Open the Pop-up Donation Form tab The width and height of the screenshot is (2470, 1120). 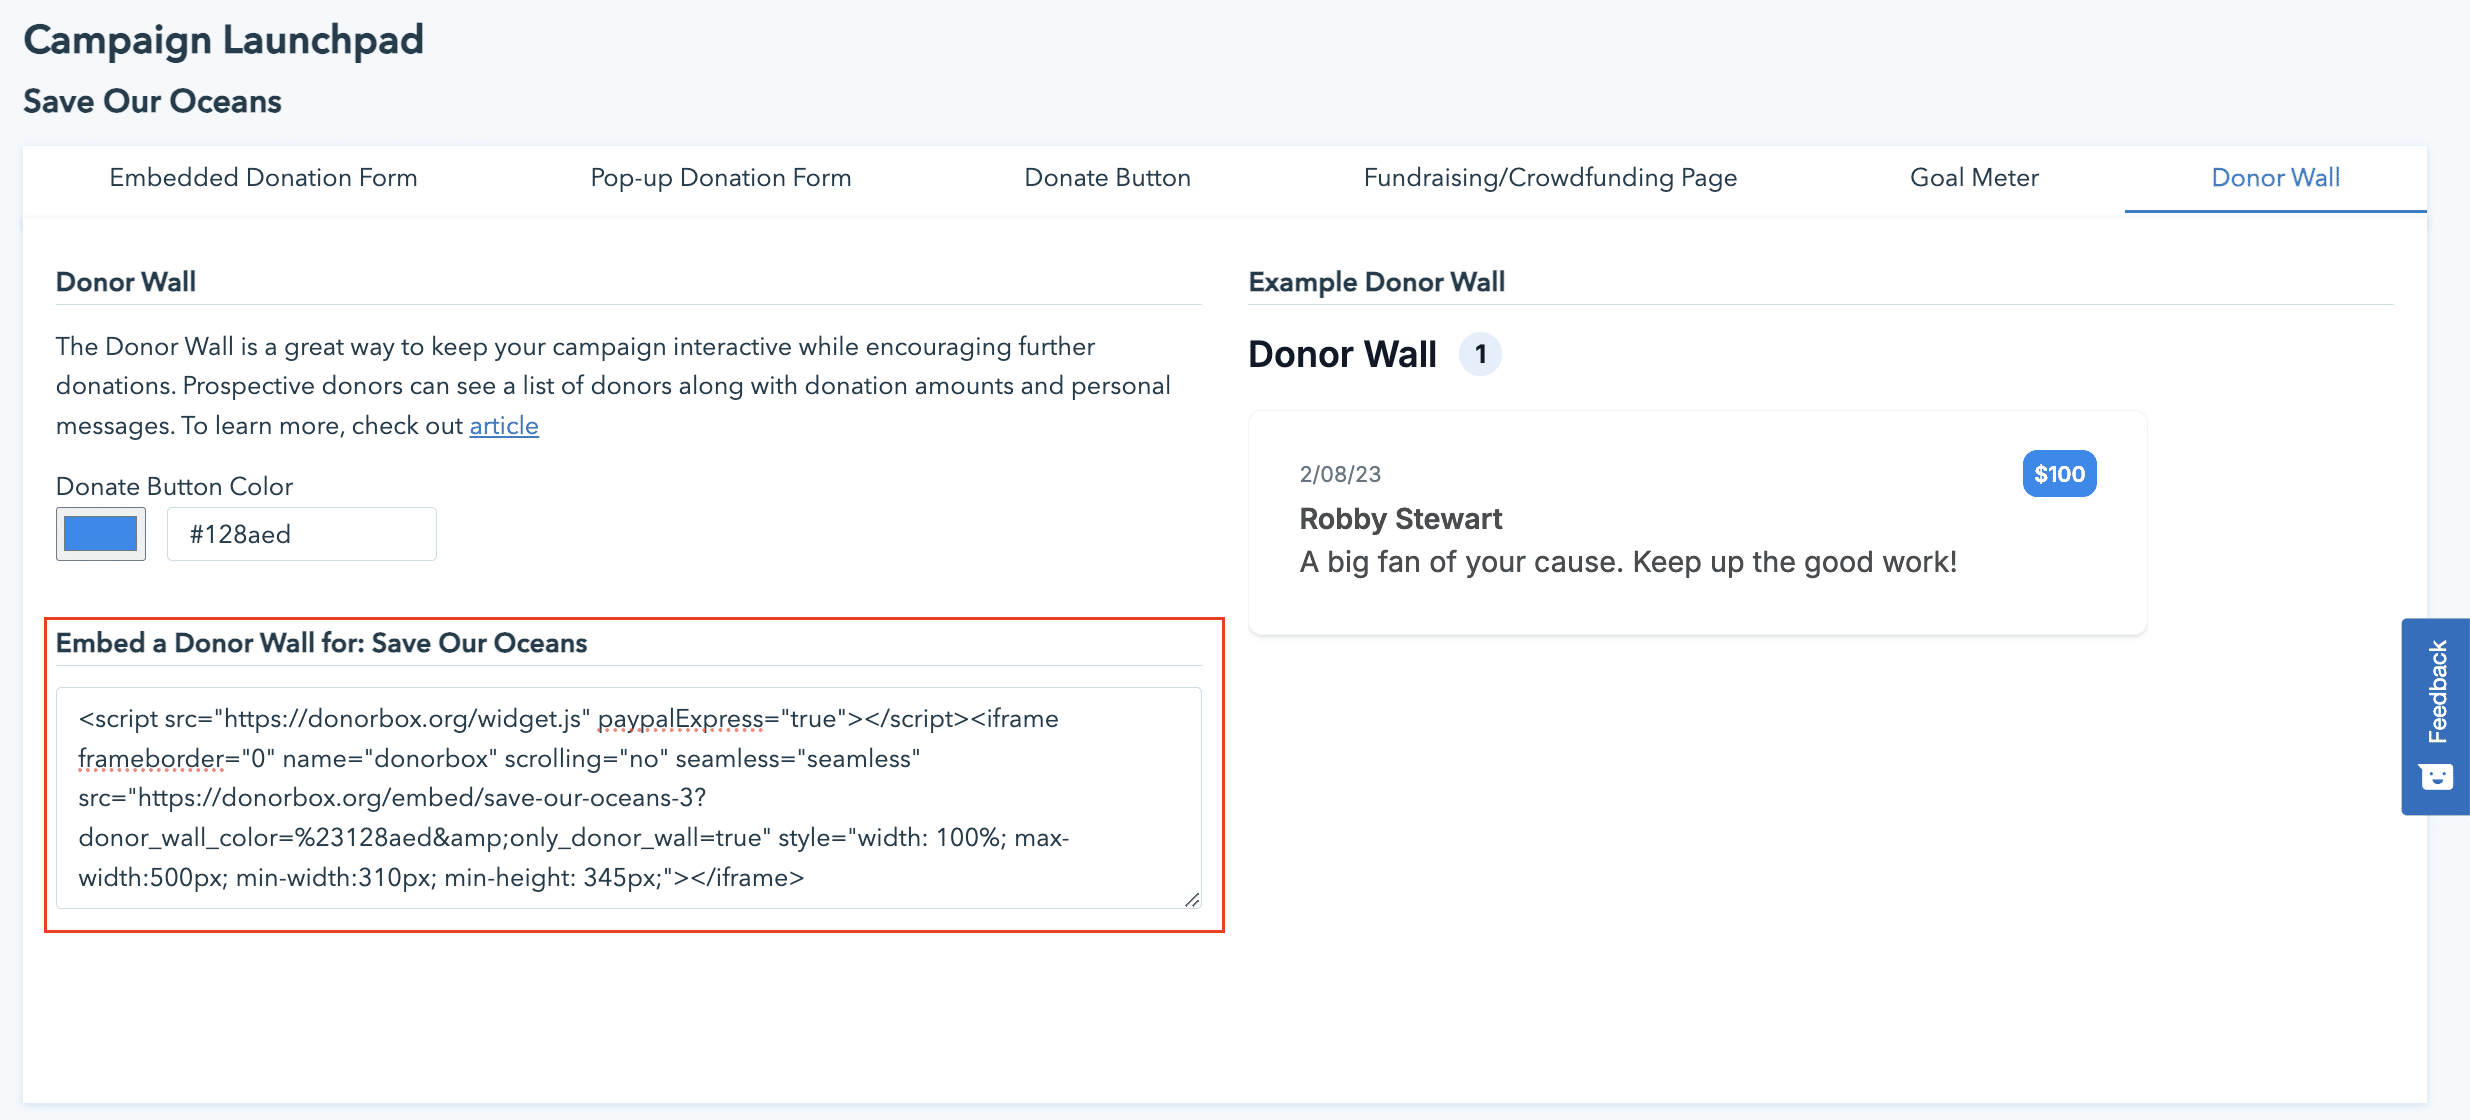(x=721, y=178)
